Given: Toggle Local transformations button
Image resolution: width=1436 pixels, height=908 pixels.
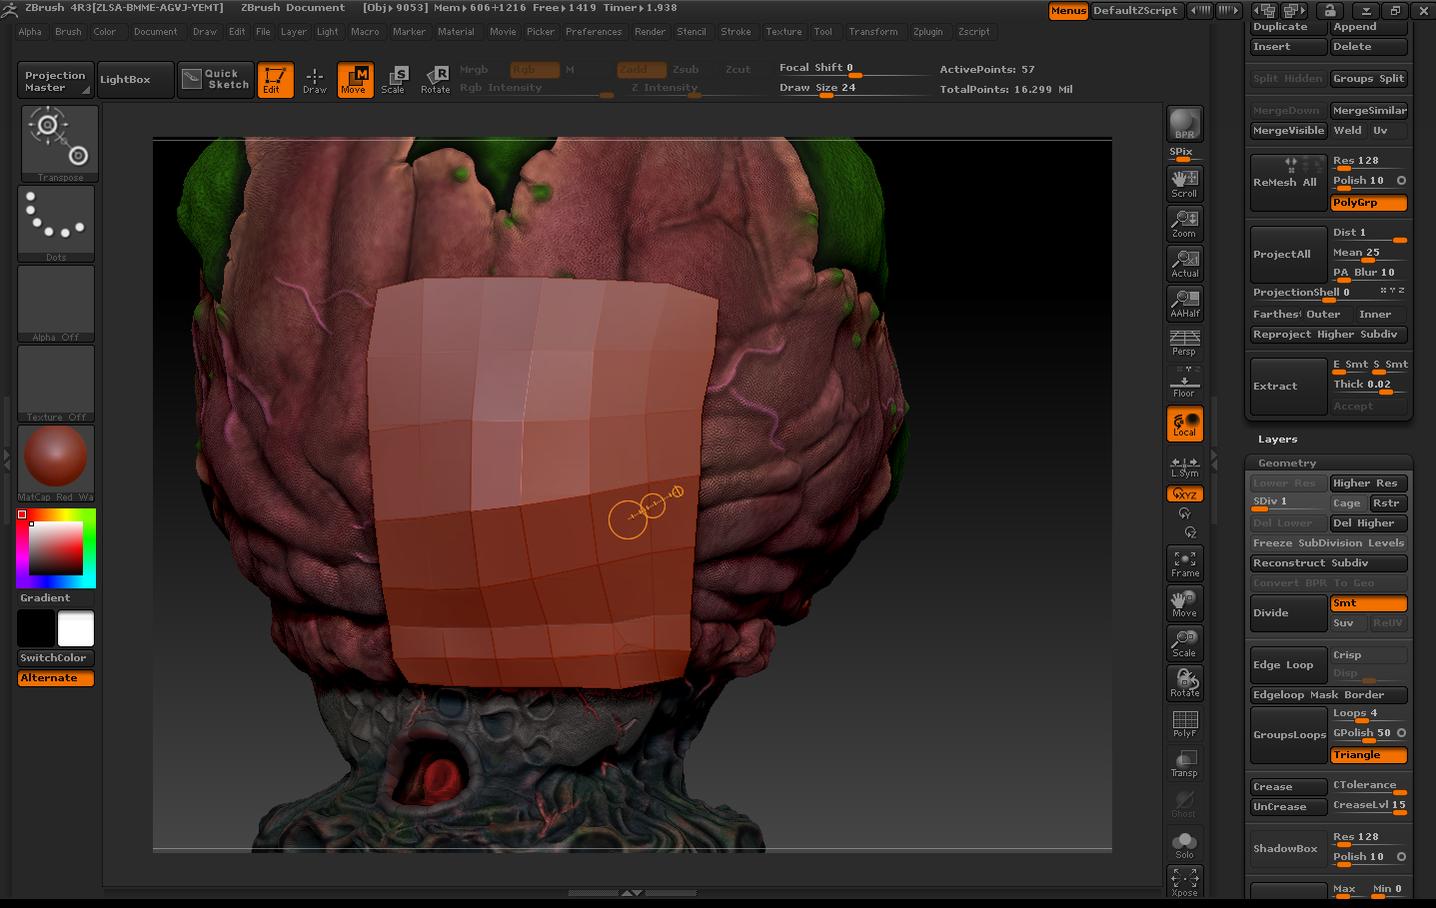Looking at the screenshot, I should click(x=1184, y=424).
